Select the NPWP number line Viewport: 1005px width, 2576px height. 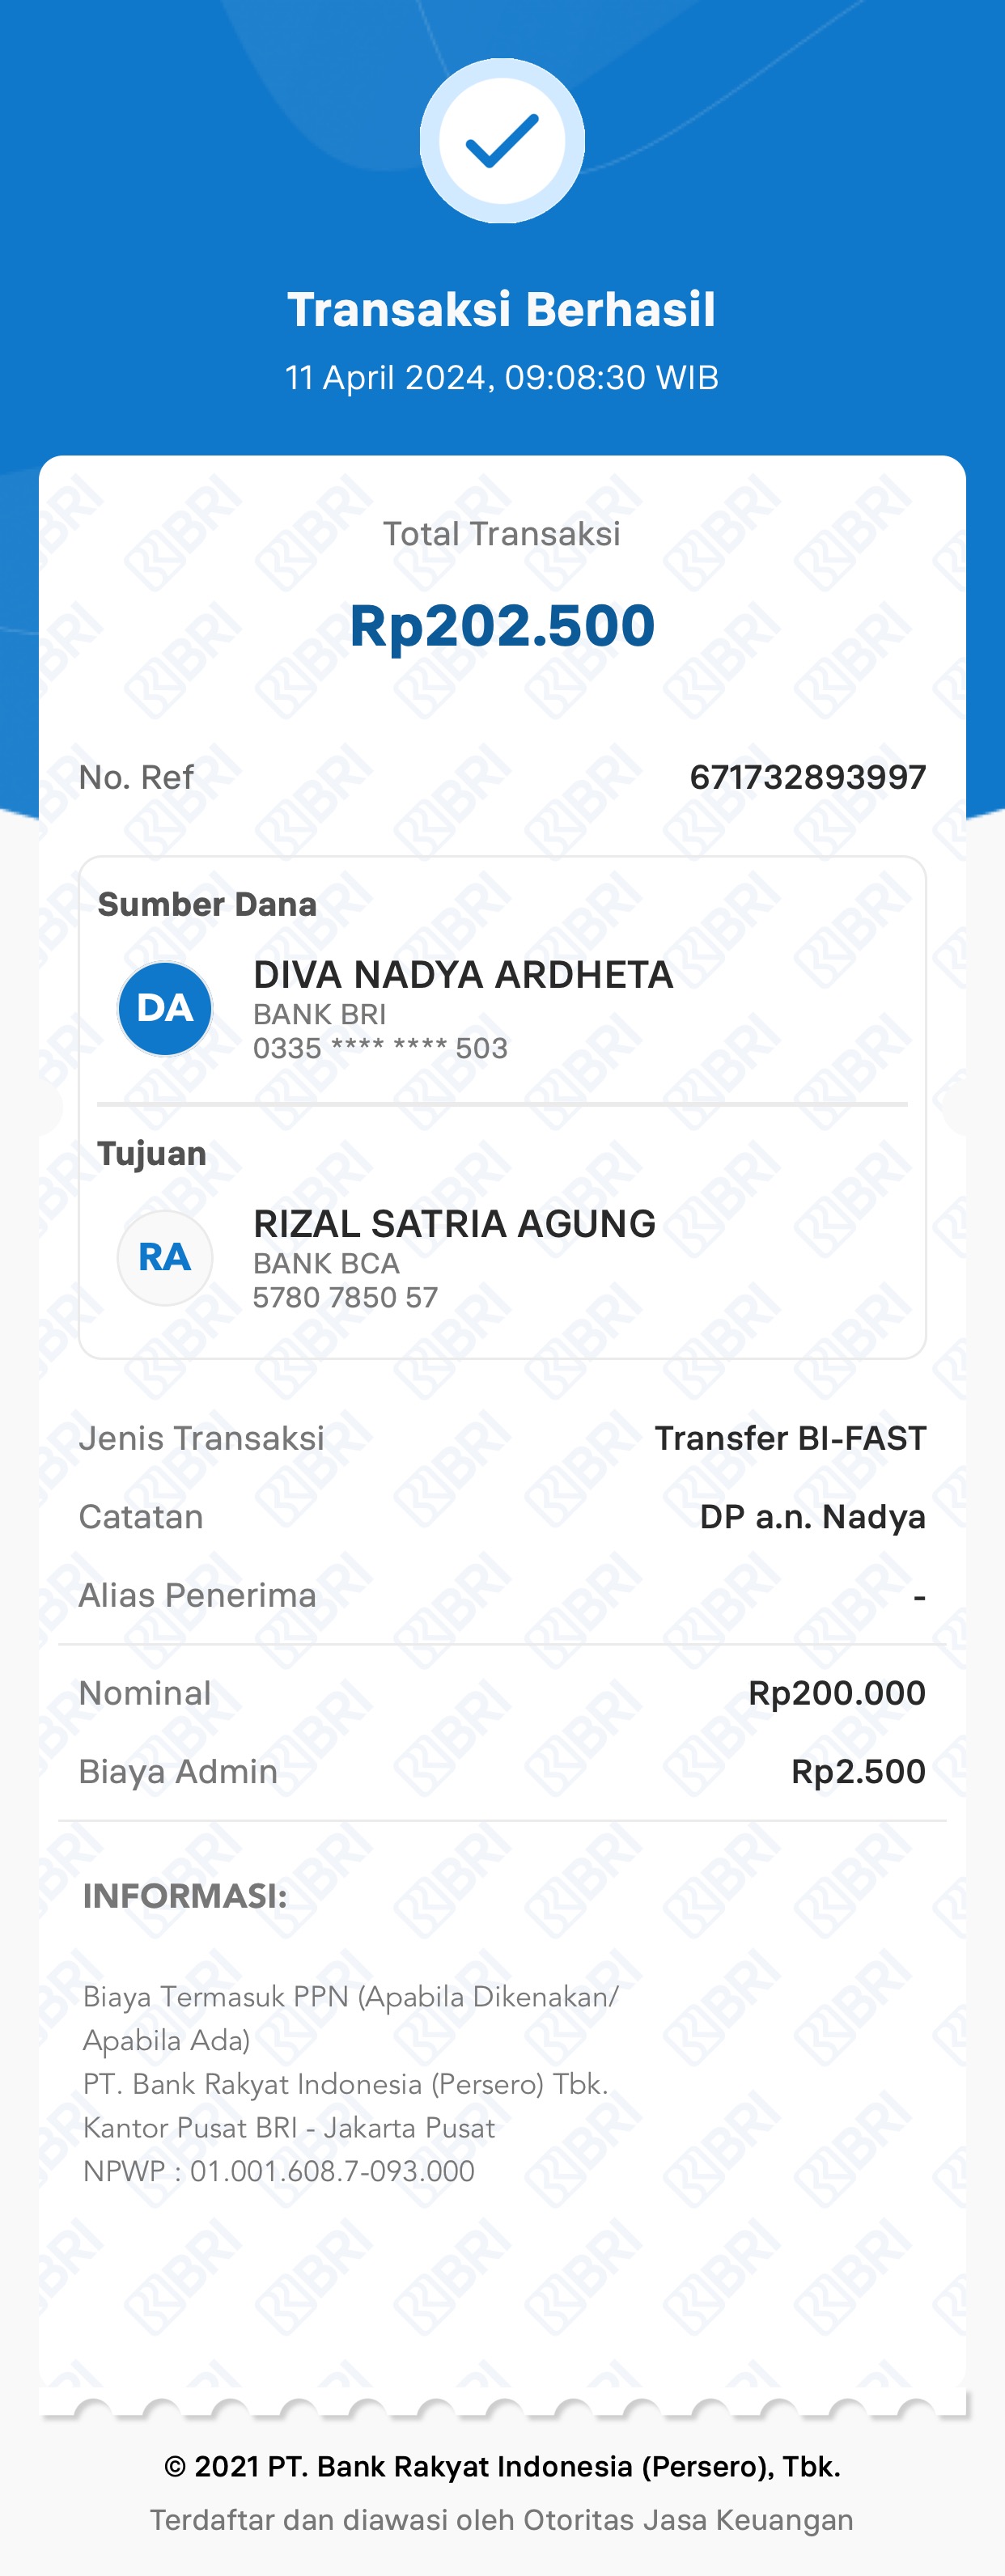[279, 2171]
